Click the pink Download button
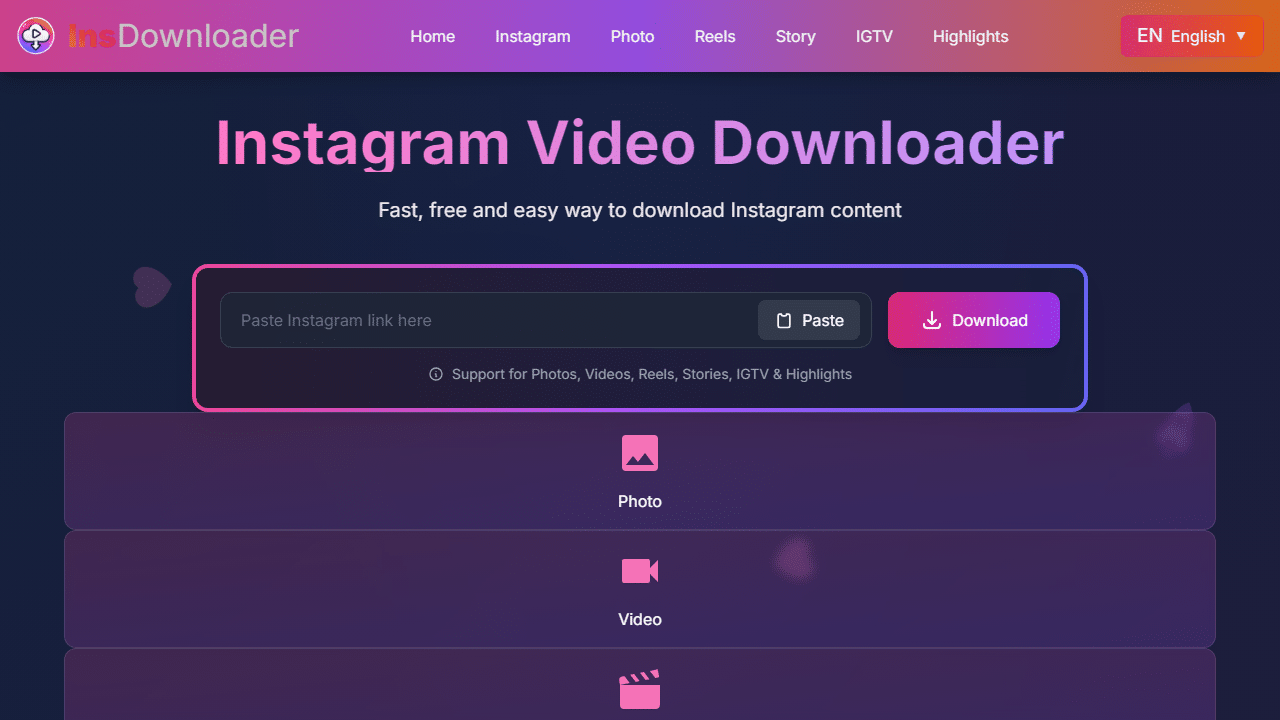 974,320
